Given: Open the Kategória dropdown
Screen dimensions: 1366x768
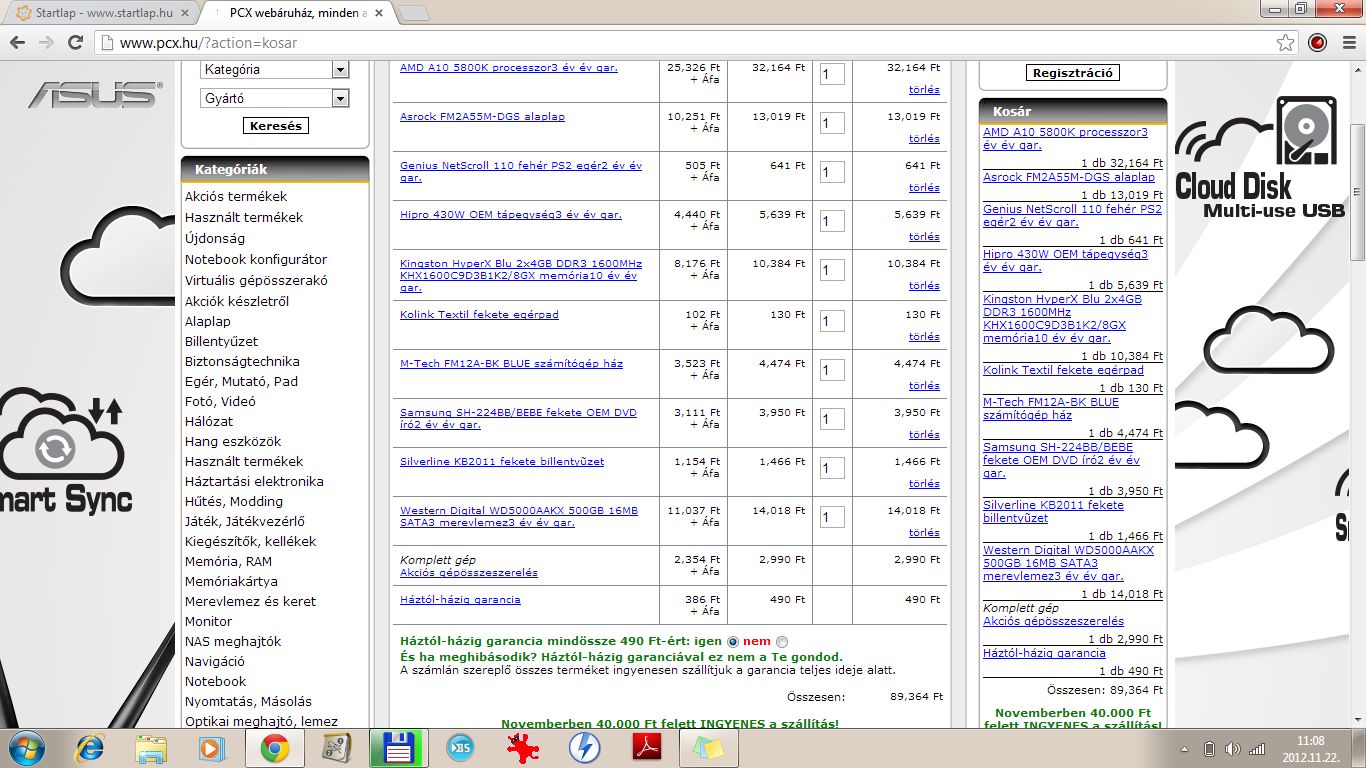Looking at the screenshot, I should pyautogui.click(x=274, y=69).
